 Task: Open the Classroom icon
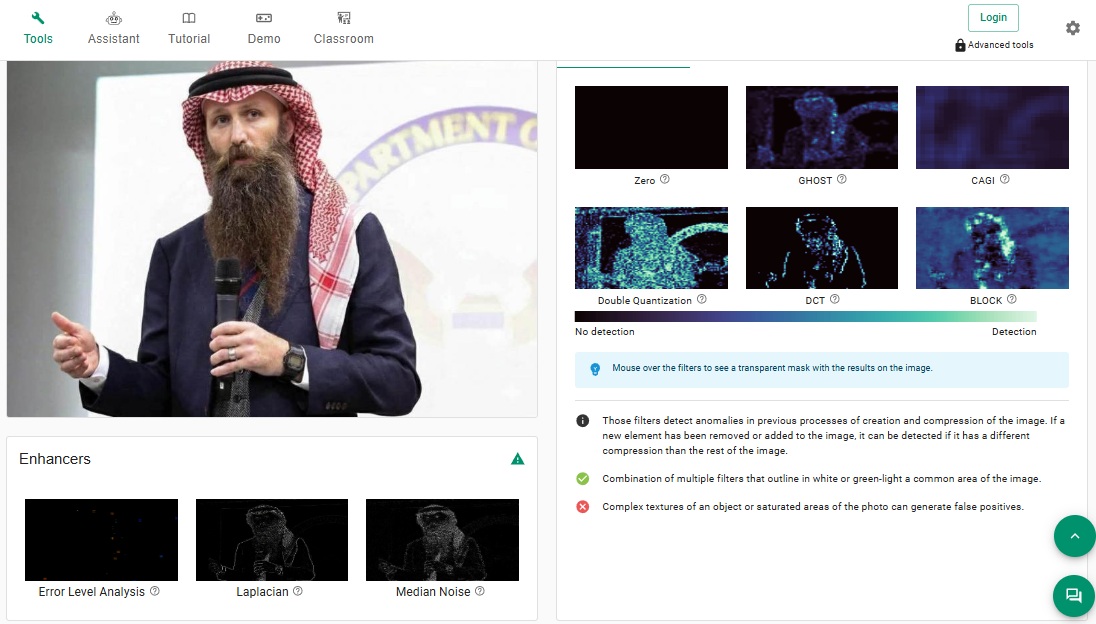343,17
